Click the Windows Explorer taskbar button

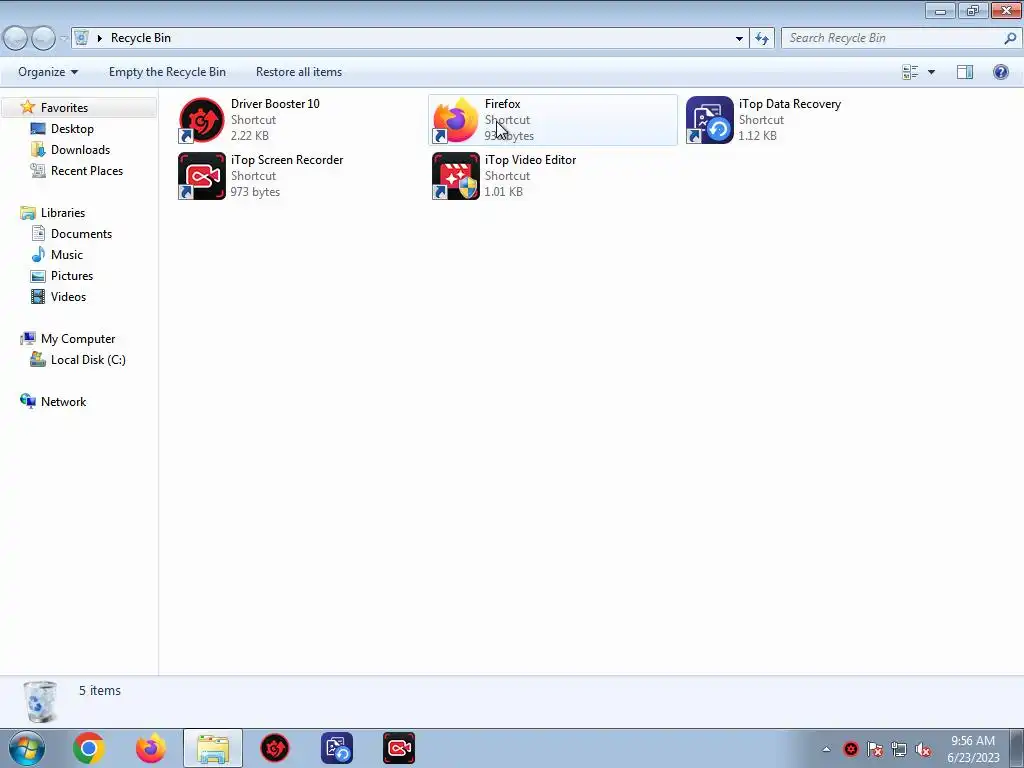(x=213, y=748)
